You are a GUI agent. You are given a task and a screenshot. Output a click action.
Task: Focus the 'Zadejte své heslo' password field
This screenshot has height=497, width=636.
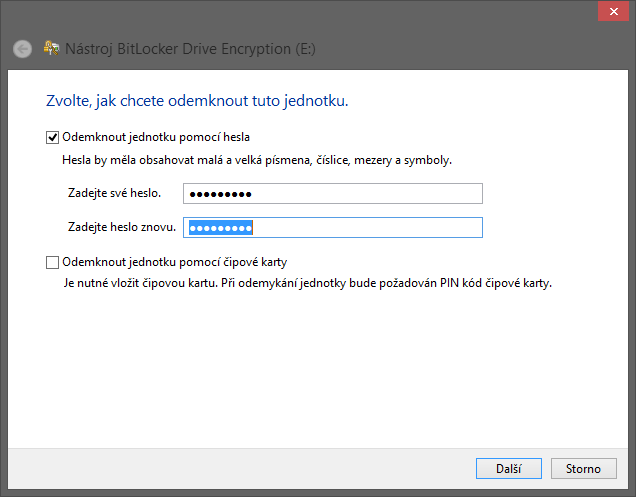[x=333, y=194]
